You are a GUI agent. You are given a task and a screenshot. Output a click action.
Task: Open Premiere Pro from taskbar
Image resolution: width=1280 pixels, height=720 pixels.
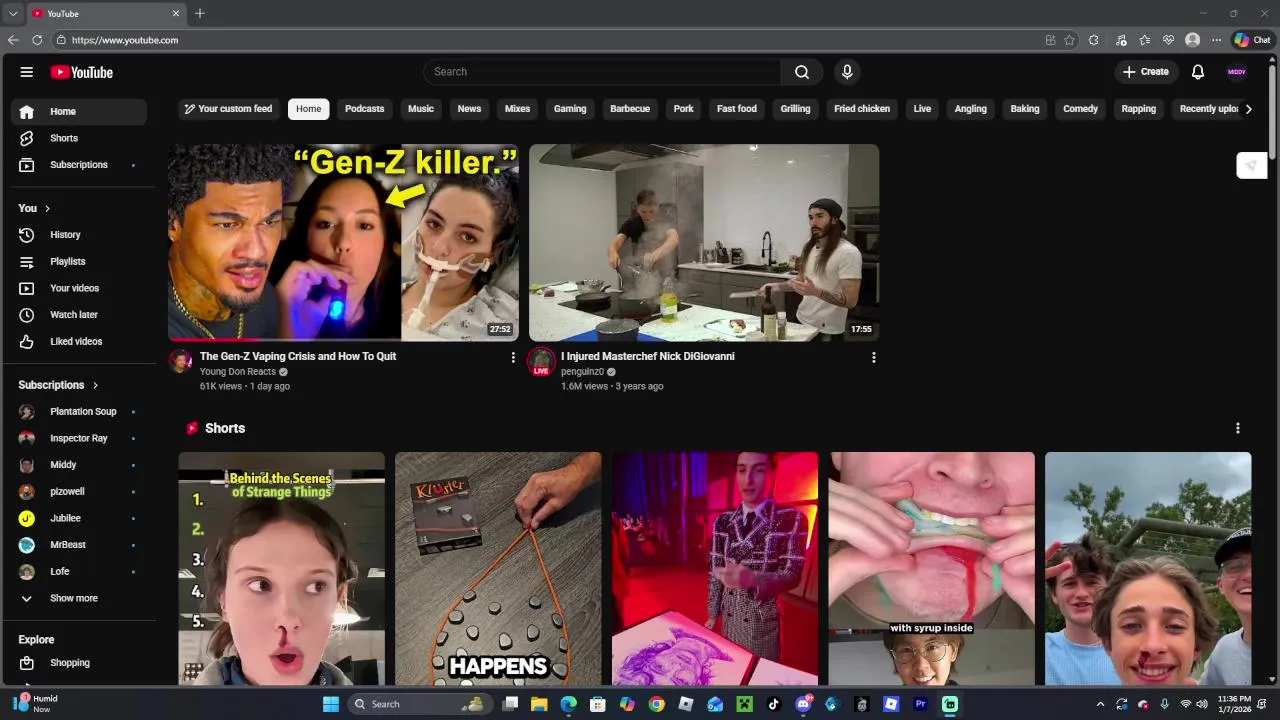[920, 704]
